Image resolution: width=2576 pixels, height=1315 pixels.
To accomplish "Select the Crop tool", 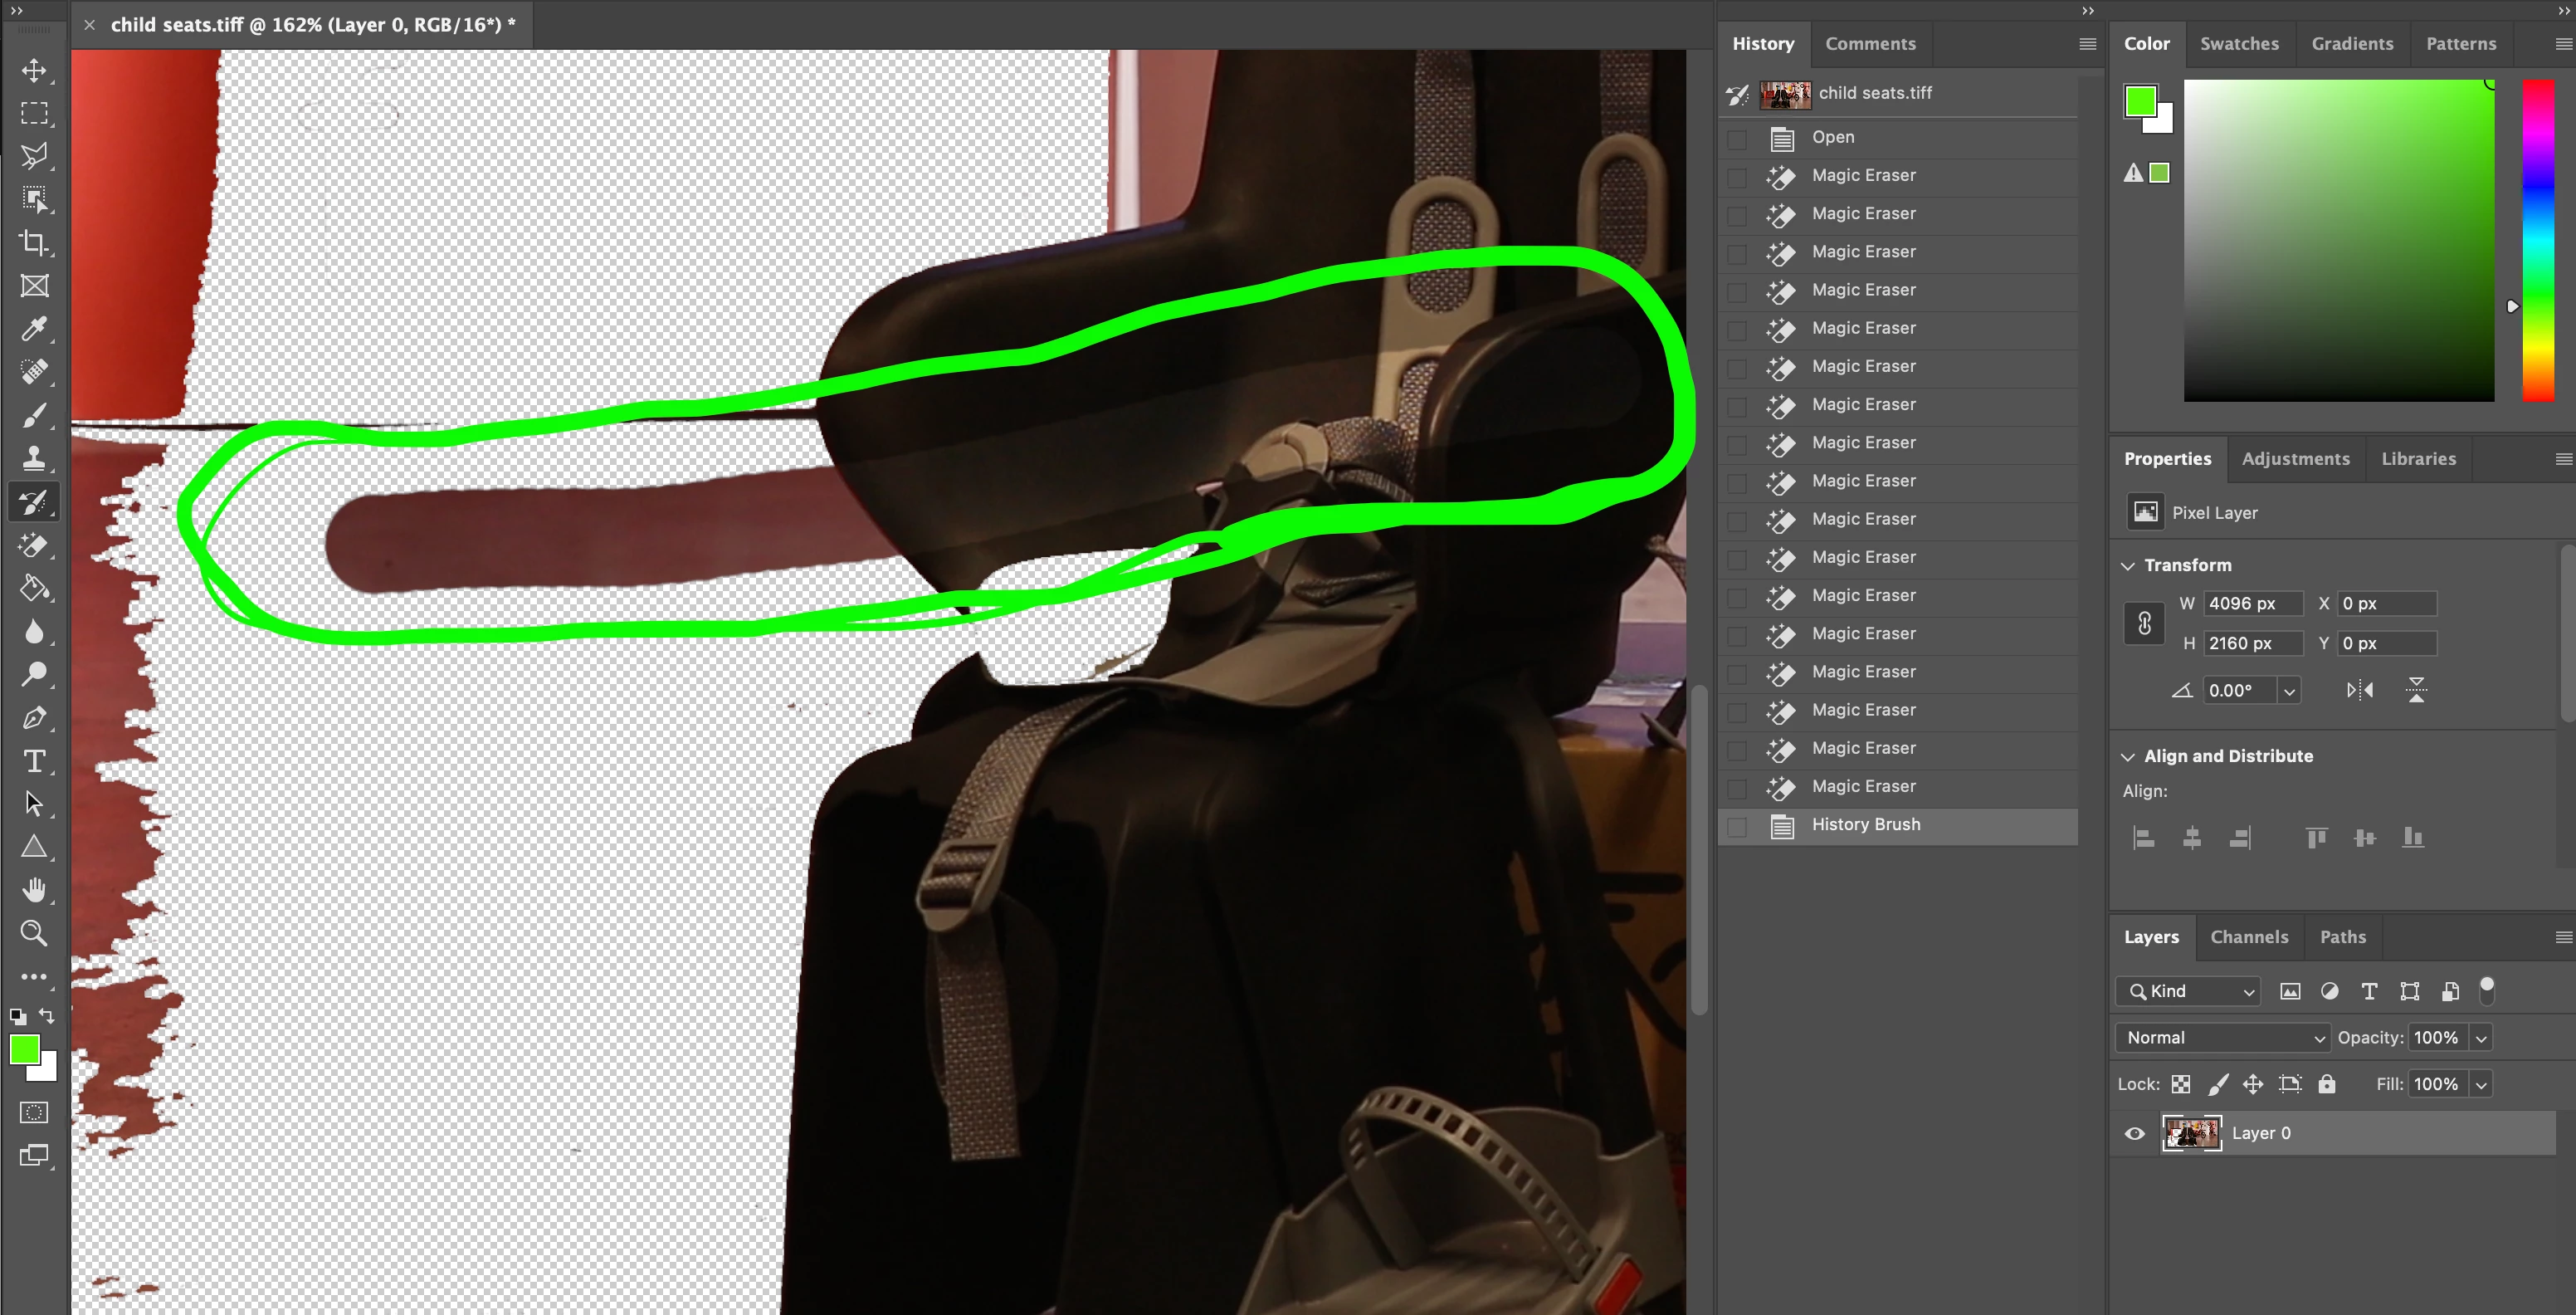I will 34,243.
